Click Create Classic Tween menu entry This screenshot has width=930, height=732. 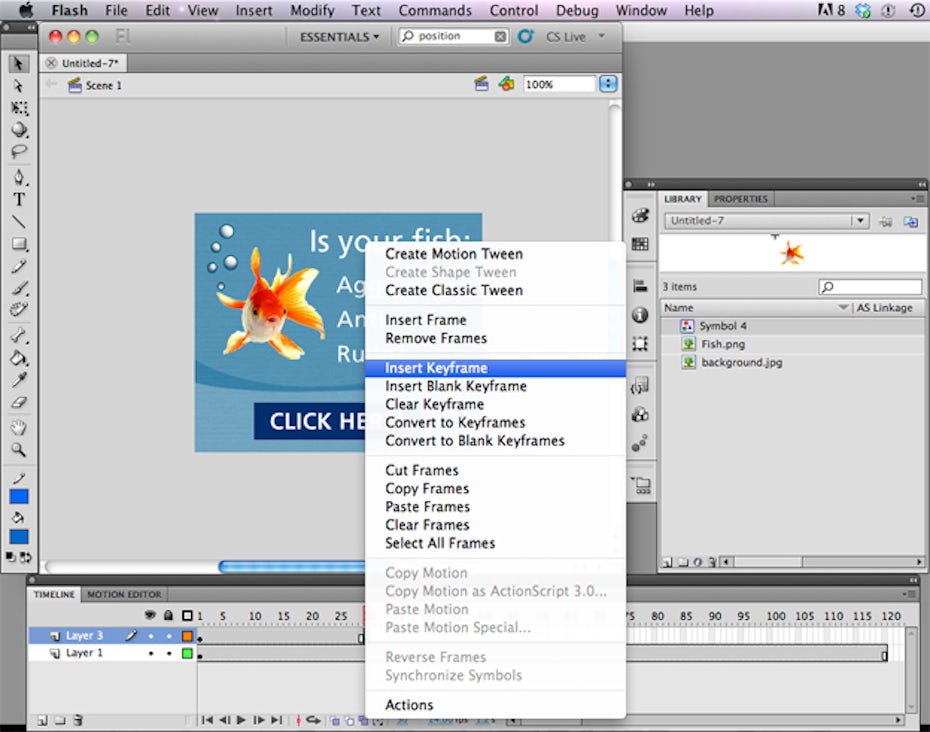point(454,290)
